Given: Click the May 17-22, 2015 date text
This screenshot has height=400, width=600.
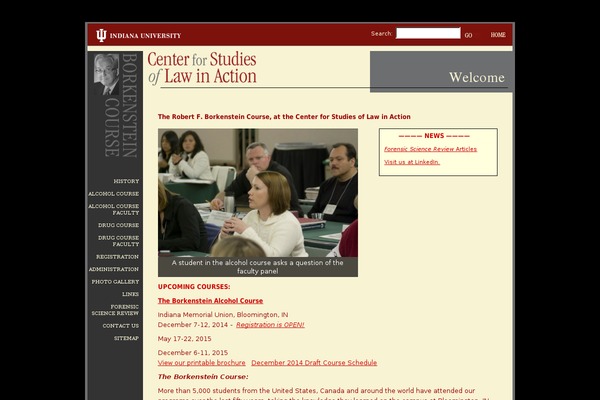Looking at the screenshot, I should tap(184, 339).
